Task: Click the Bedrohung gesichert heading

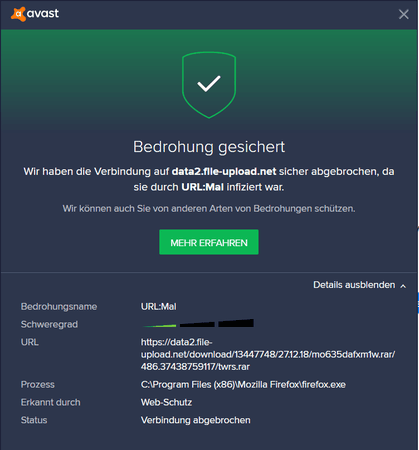Action: tap(209, 147)
